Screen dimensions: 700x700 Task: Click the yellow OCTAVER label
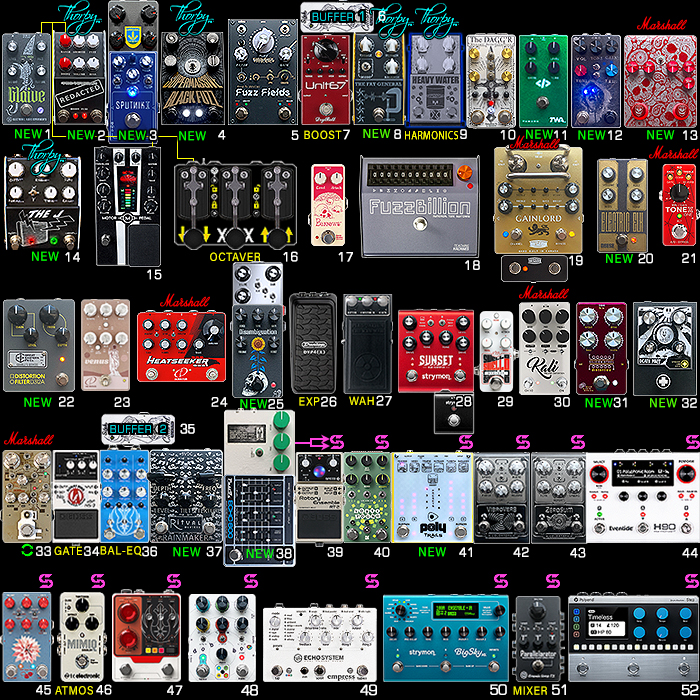[x=235, y=257]
